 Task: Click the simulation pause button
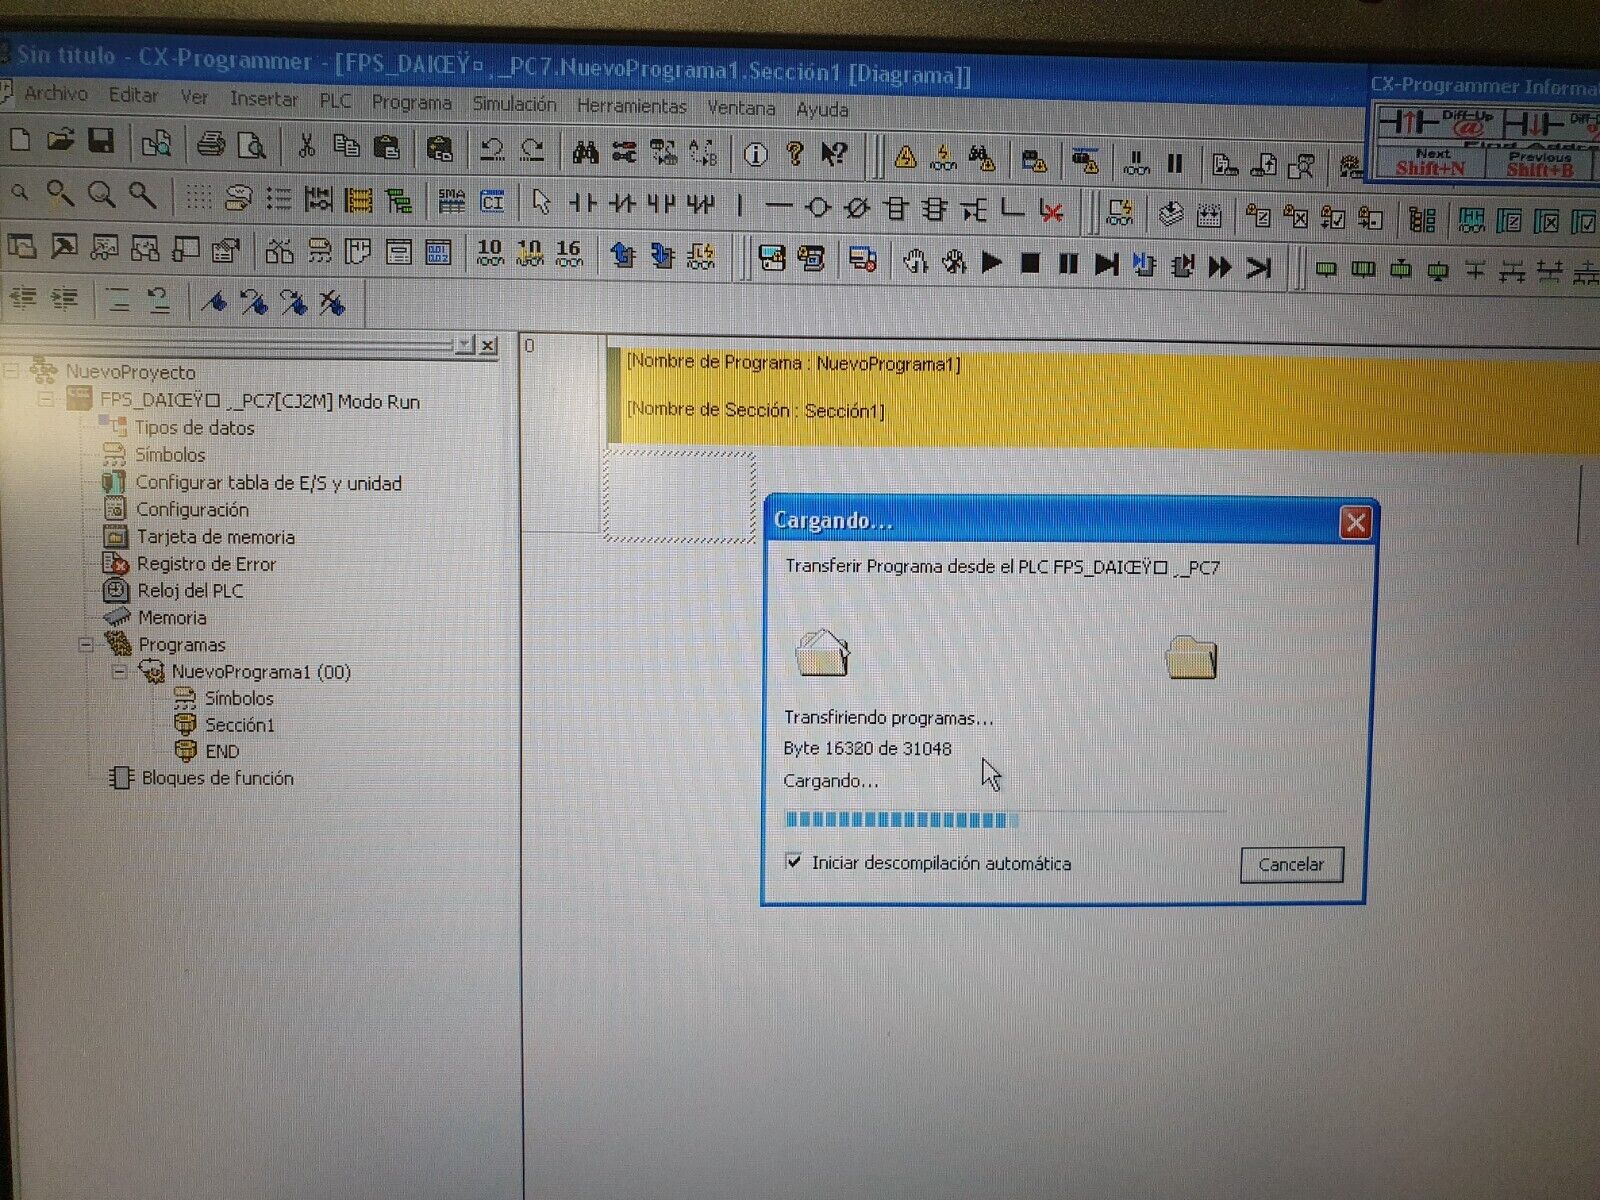tap(1068, 264)
